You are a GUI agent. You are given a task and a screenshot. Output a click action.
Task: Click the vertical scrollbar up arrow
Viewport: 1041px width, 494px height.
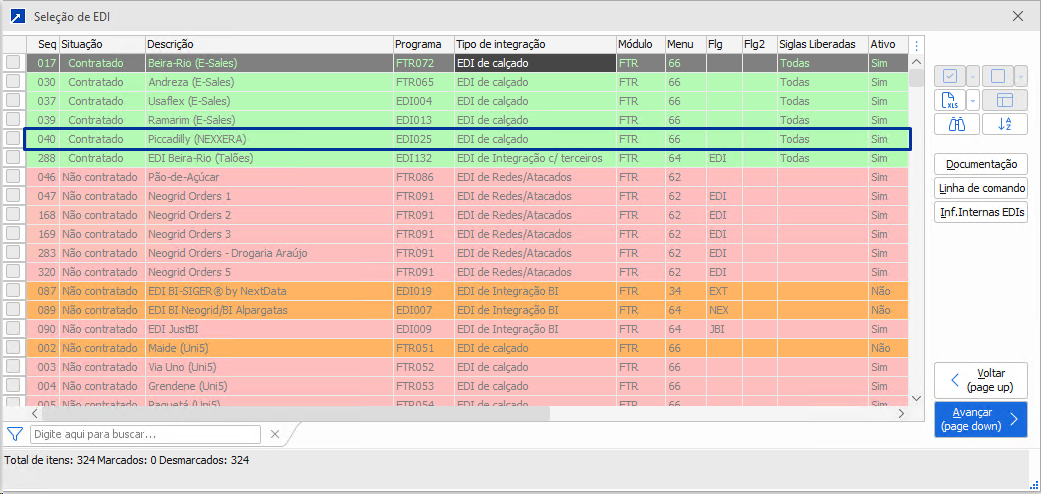tap(916, 62)
